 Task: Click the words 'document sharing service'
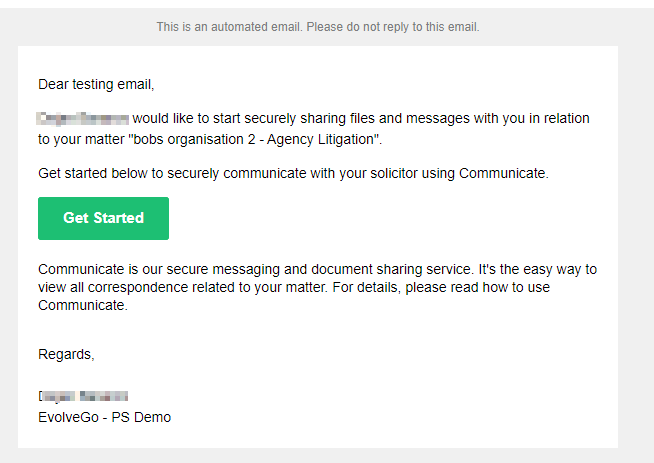(x=384, y=269)
